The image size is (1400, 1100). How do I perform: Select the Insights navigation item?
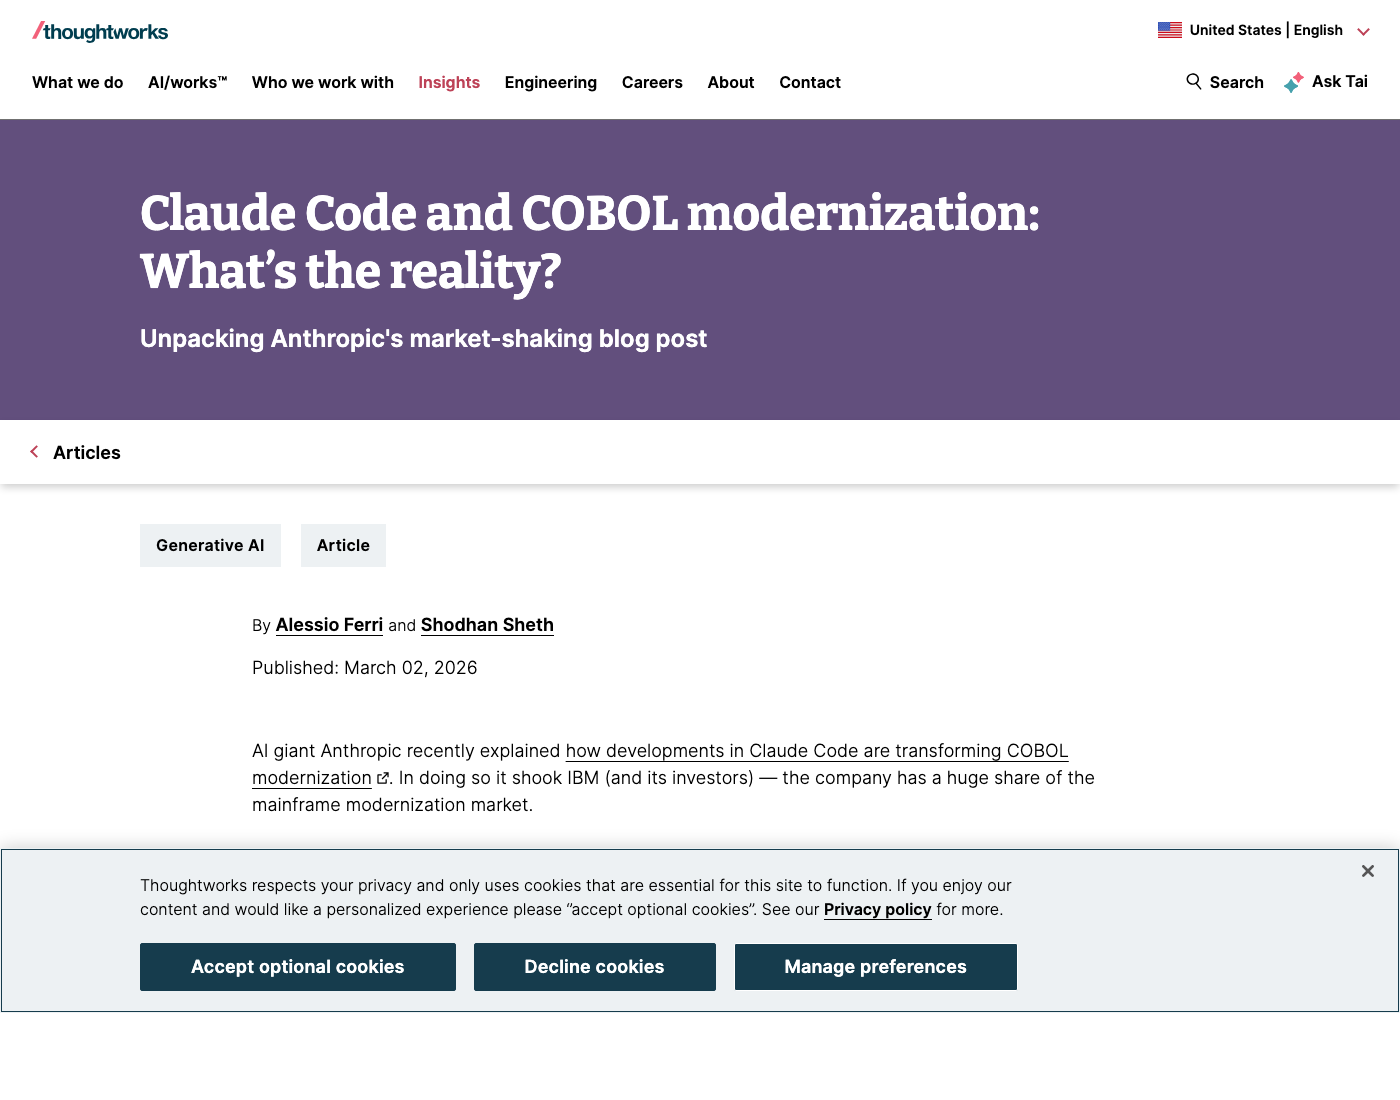tap(449, 82)
